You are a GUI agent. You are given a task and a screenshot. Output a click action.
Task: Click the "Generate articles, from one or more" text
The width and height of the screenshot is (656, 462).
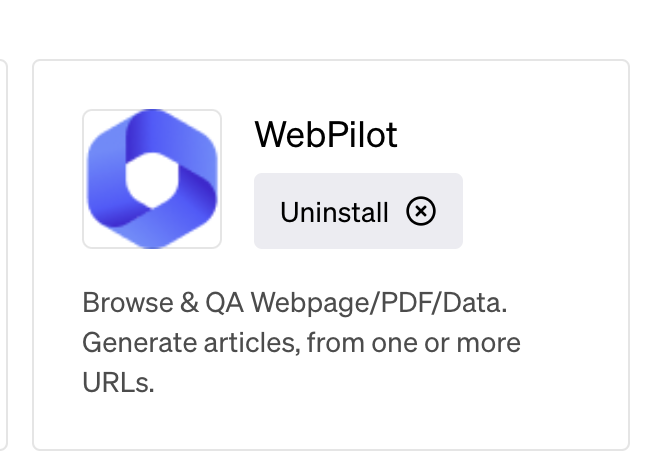(x=301, y=343)
